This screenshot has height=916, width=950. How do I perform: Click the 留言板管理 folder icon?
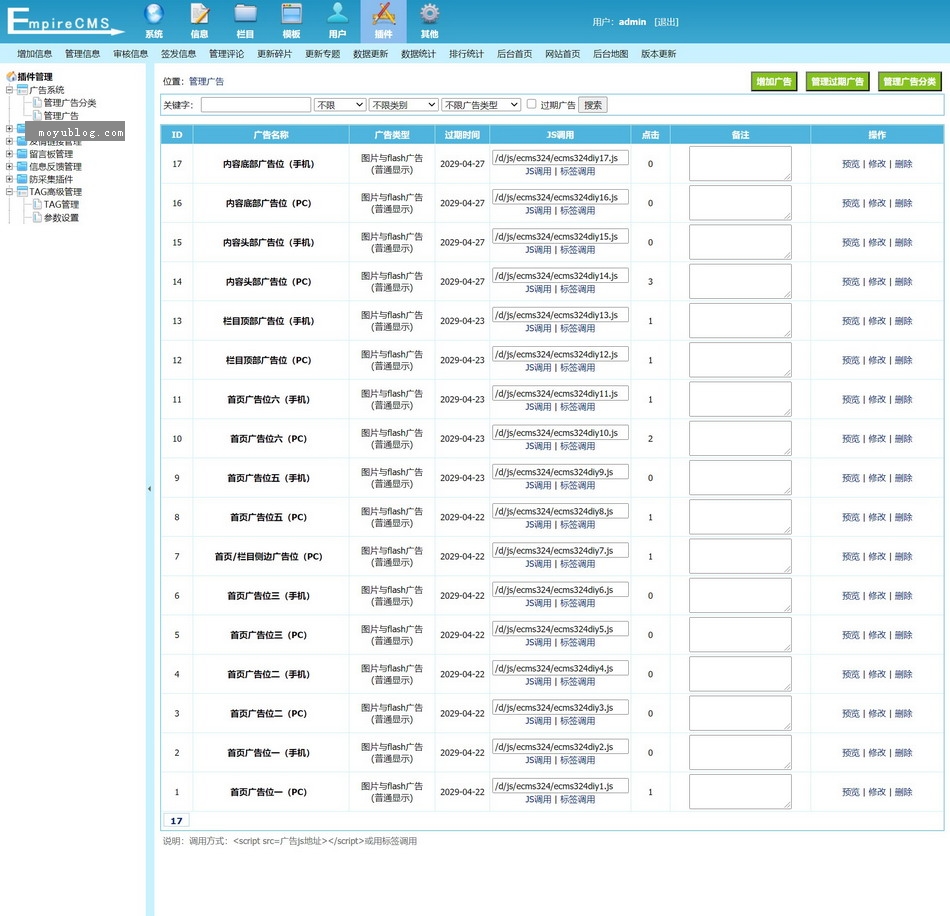point(22,154)
